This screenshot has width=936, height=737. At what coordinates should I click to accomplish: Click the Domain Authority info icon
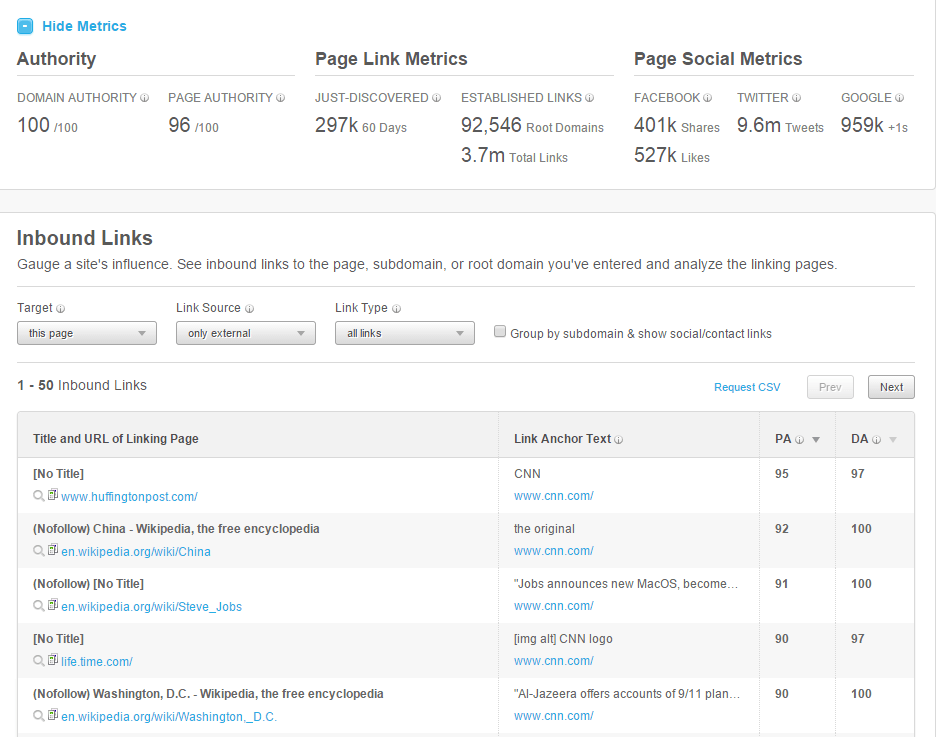coord(145,98)
